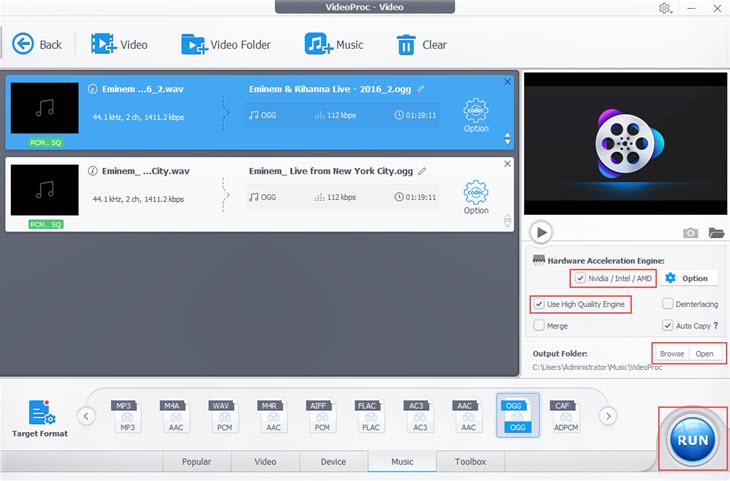730x481 pixels.
Task: Open snapshot folder icon under preview
Action: pos(716,232)
